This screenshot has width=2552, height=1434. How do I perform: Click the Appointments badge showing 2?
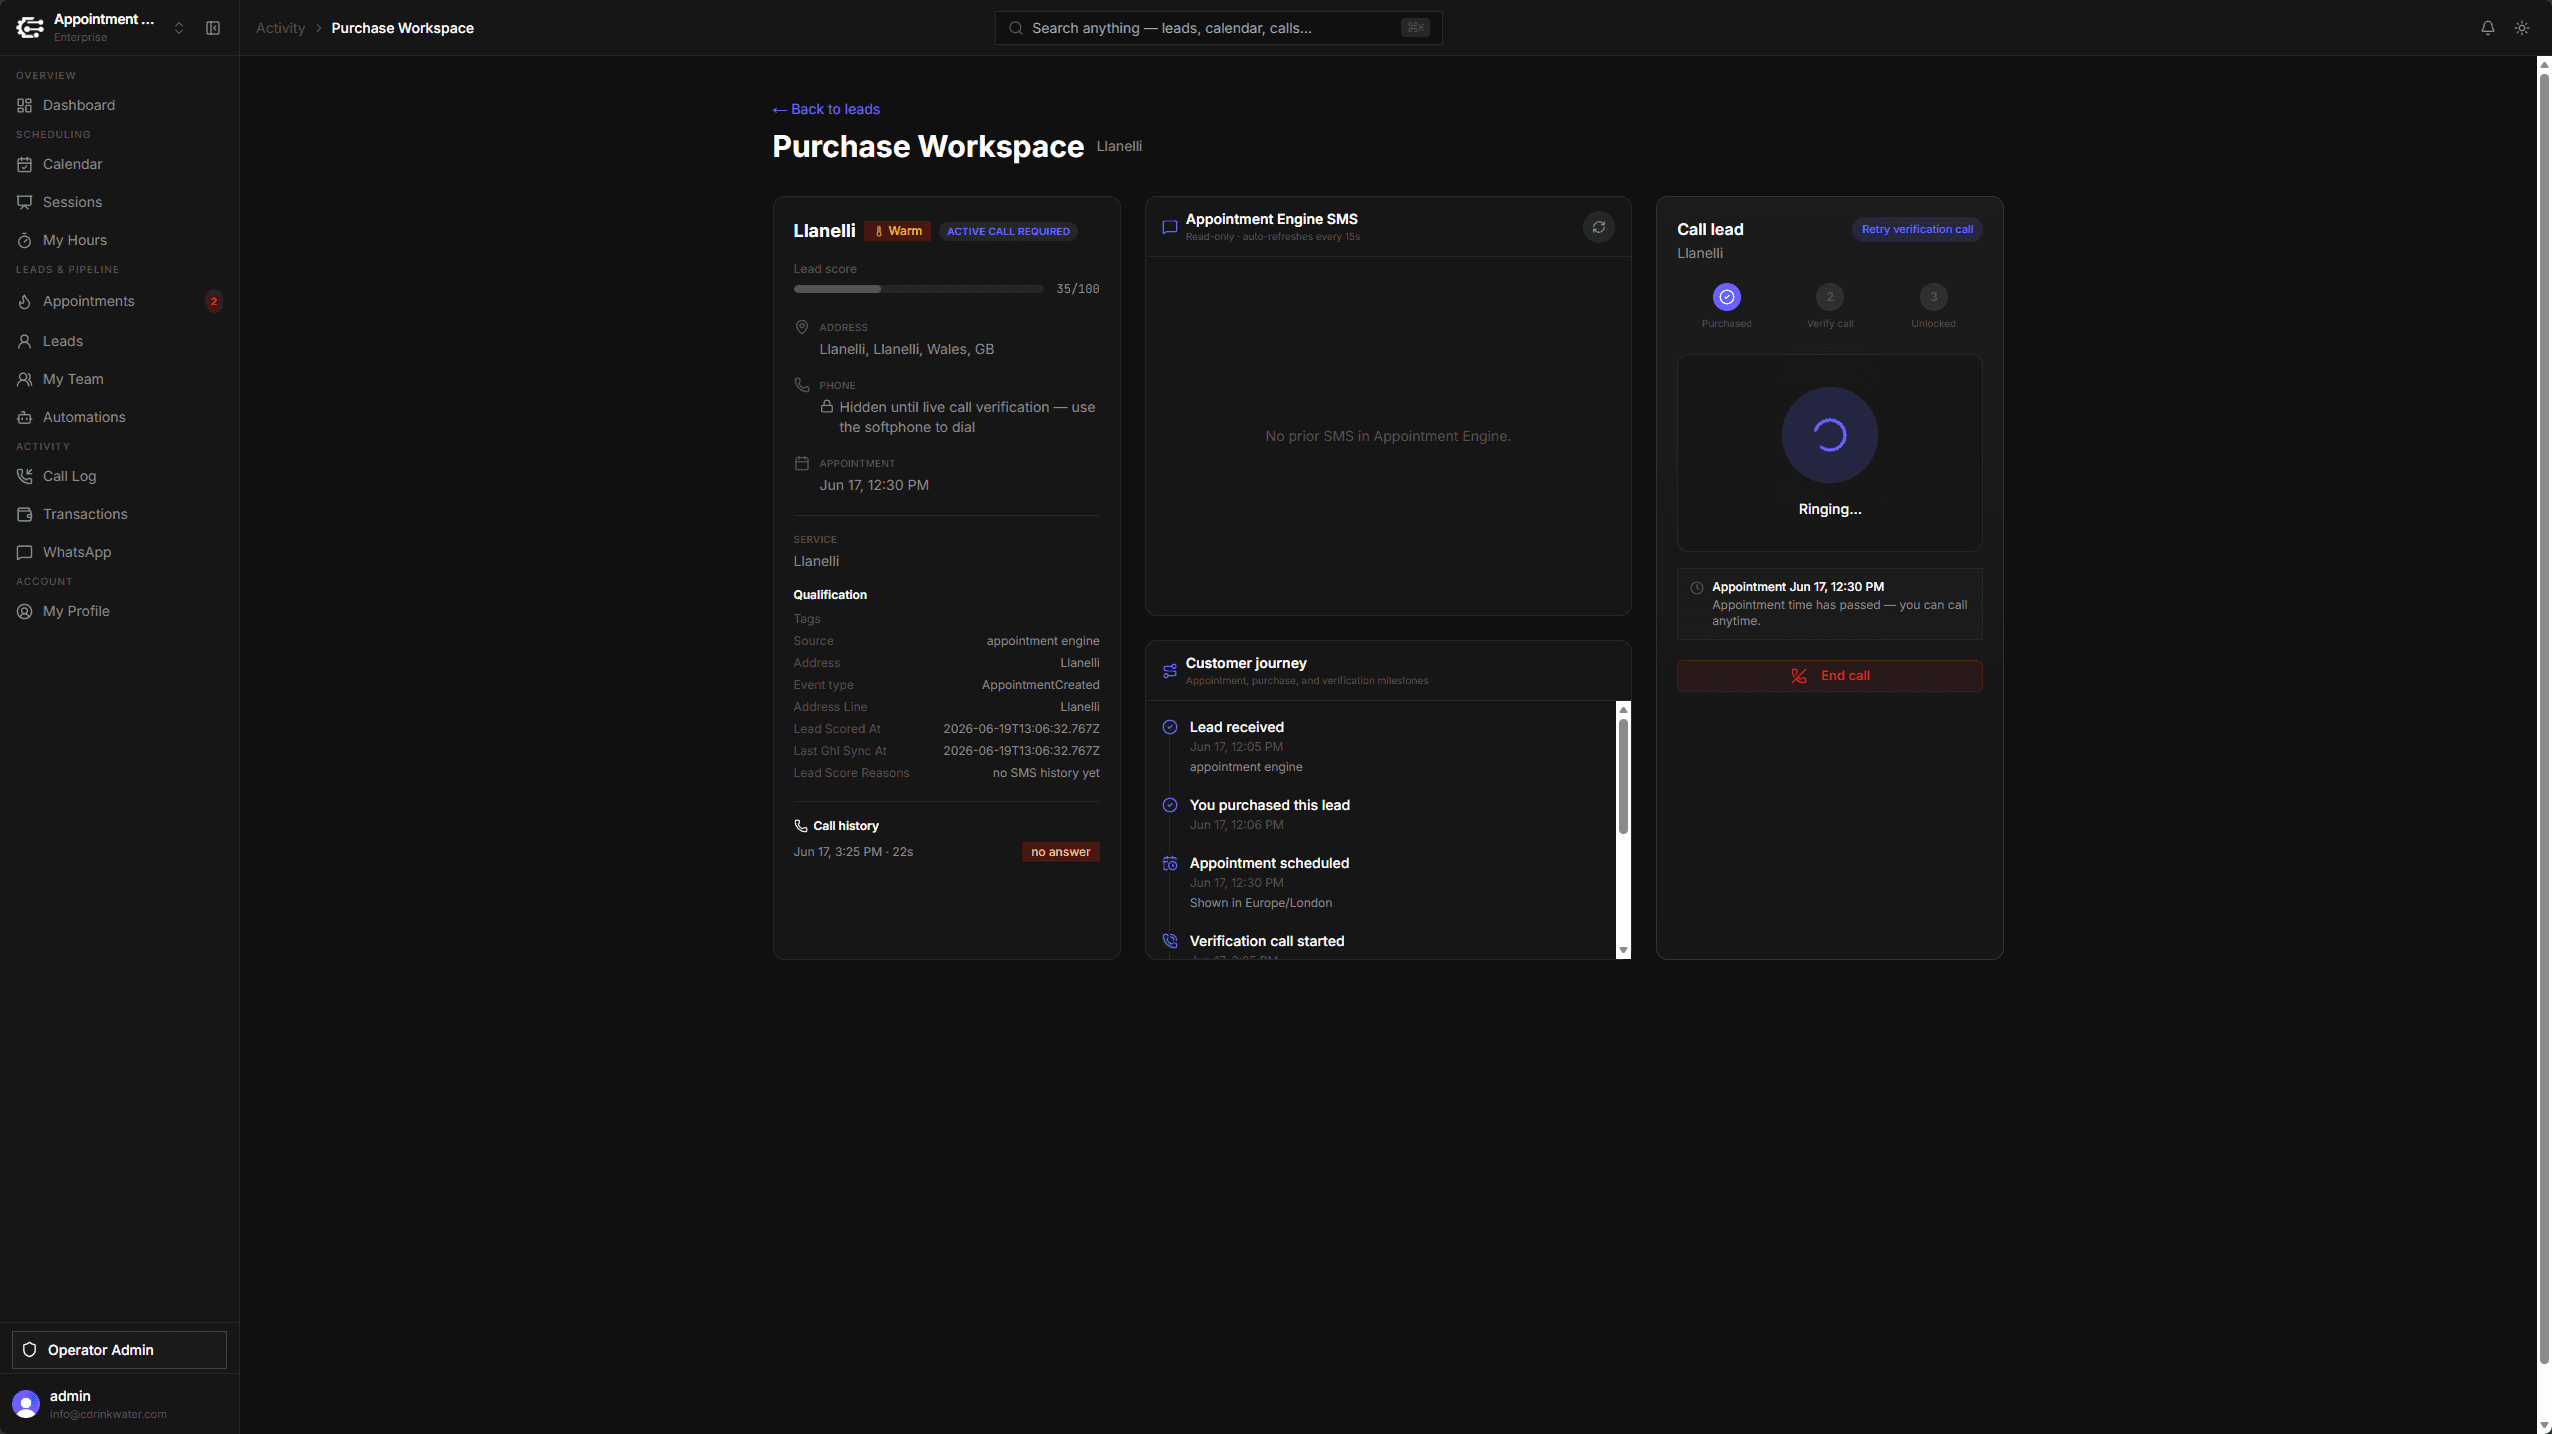tap(213, 301)
